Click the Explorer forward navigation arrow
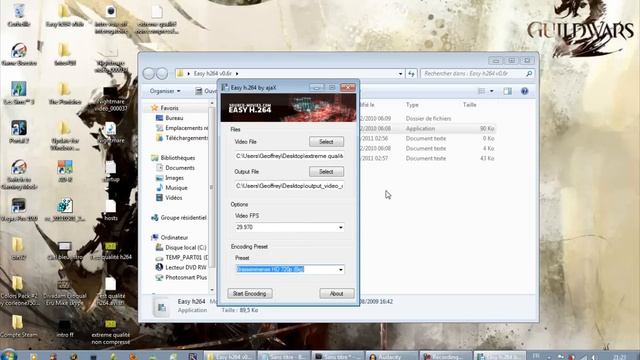Screen dimensions: 640x360 [x=162, y=73]
